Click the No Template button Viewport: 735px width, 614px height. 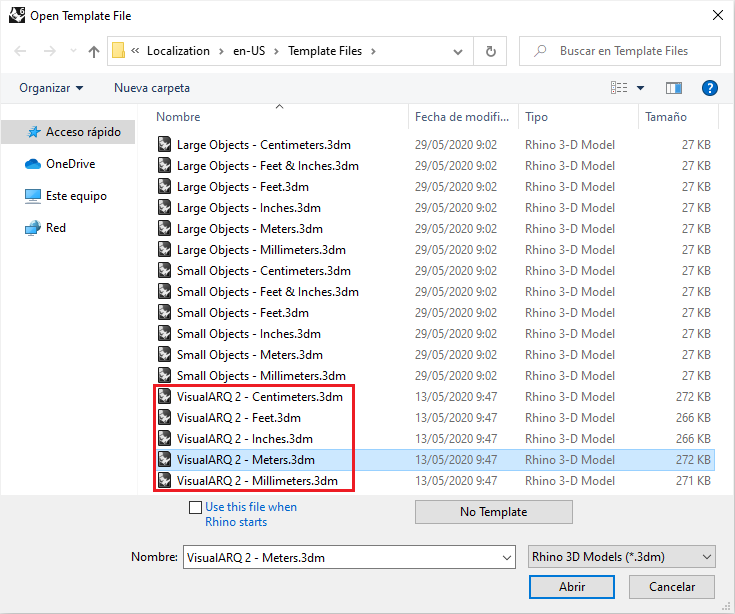494,512
